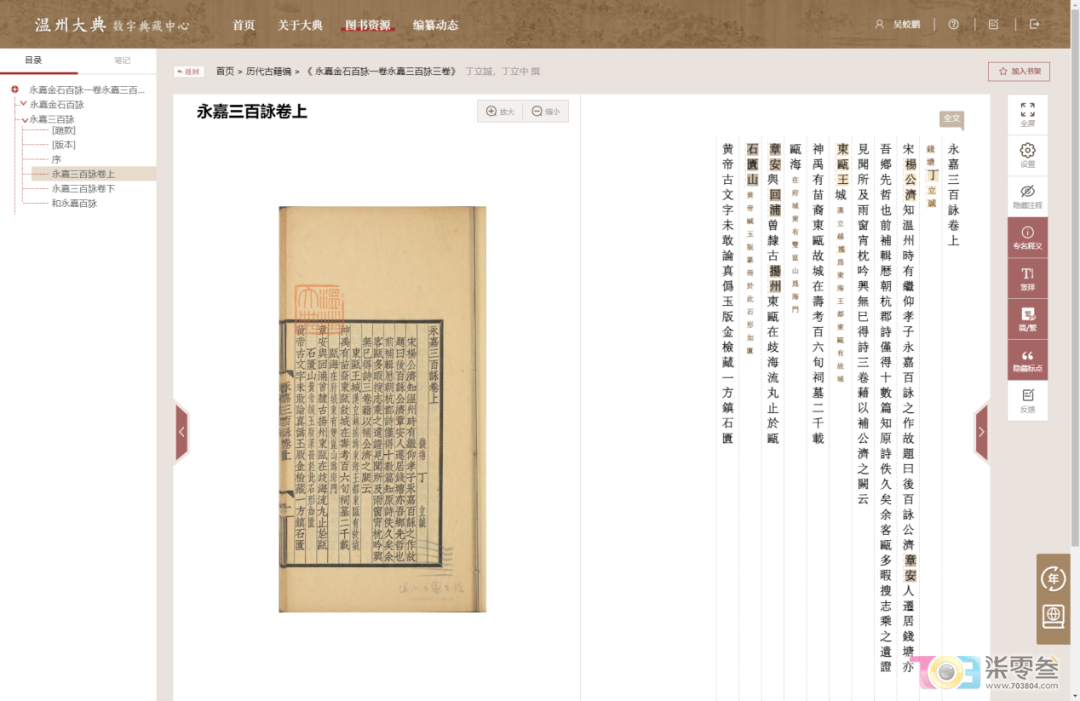The height and width of the screenshot is (701, 1080).
Task: Go to next page with right arrow
Action: 982,432
